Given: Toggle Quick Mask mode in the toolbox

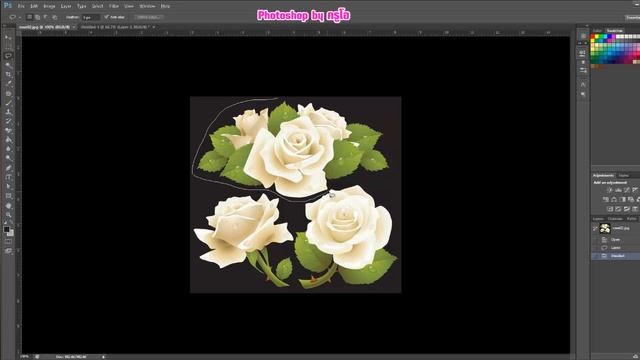Looking at the screenshot, I should [8, 242].
